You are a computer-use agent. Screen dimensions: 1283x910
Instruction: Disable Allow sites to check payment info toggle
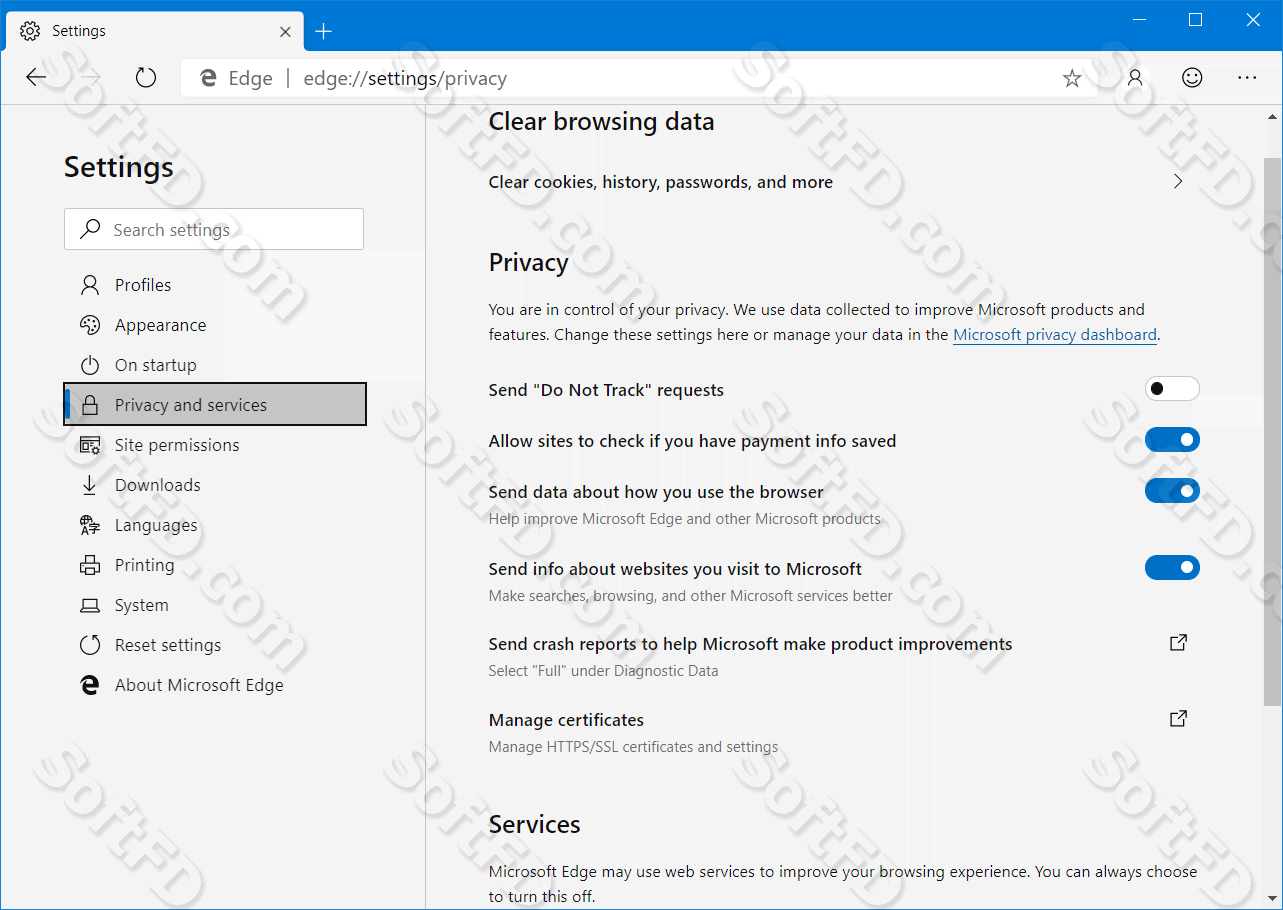pyautogui.click(x=1172, y=440)
